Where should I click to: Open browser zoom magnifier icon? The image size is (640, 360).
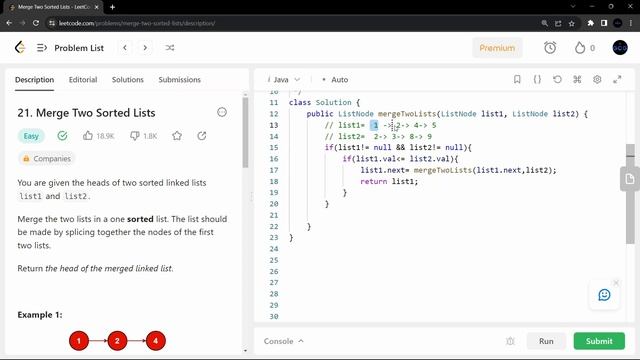(x=544, y=23)
